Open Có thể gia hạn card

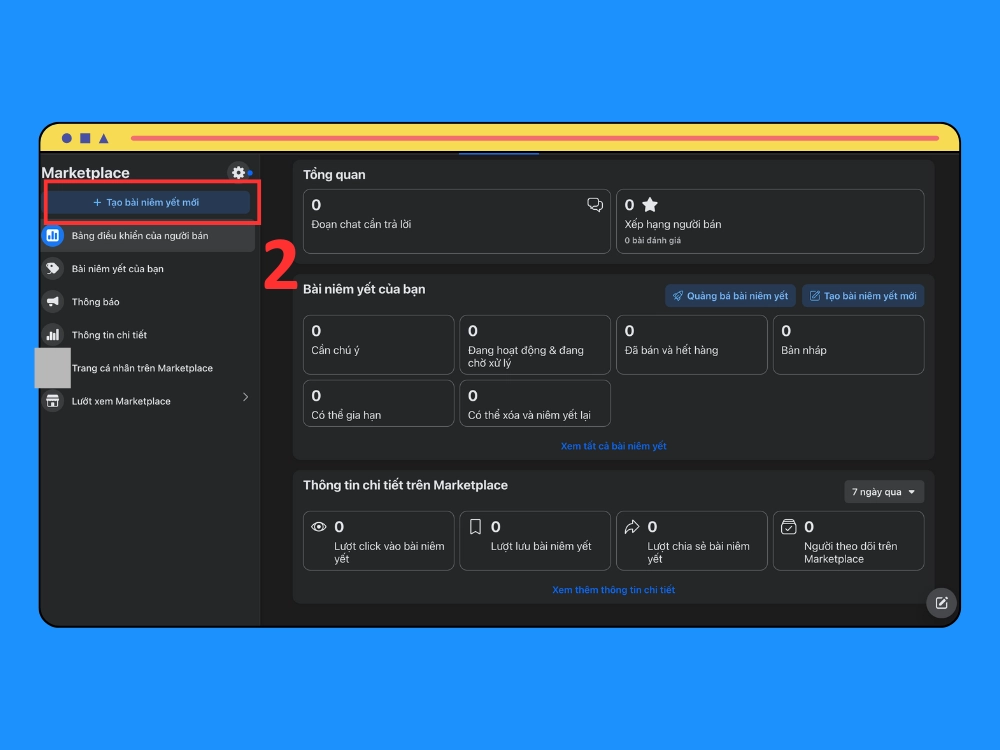tap(378, 403)
